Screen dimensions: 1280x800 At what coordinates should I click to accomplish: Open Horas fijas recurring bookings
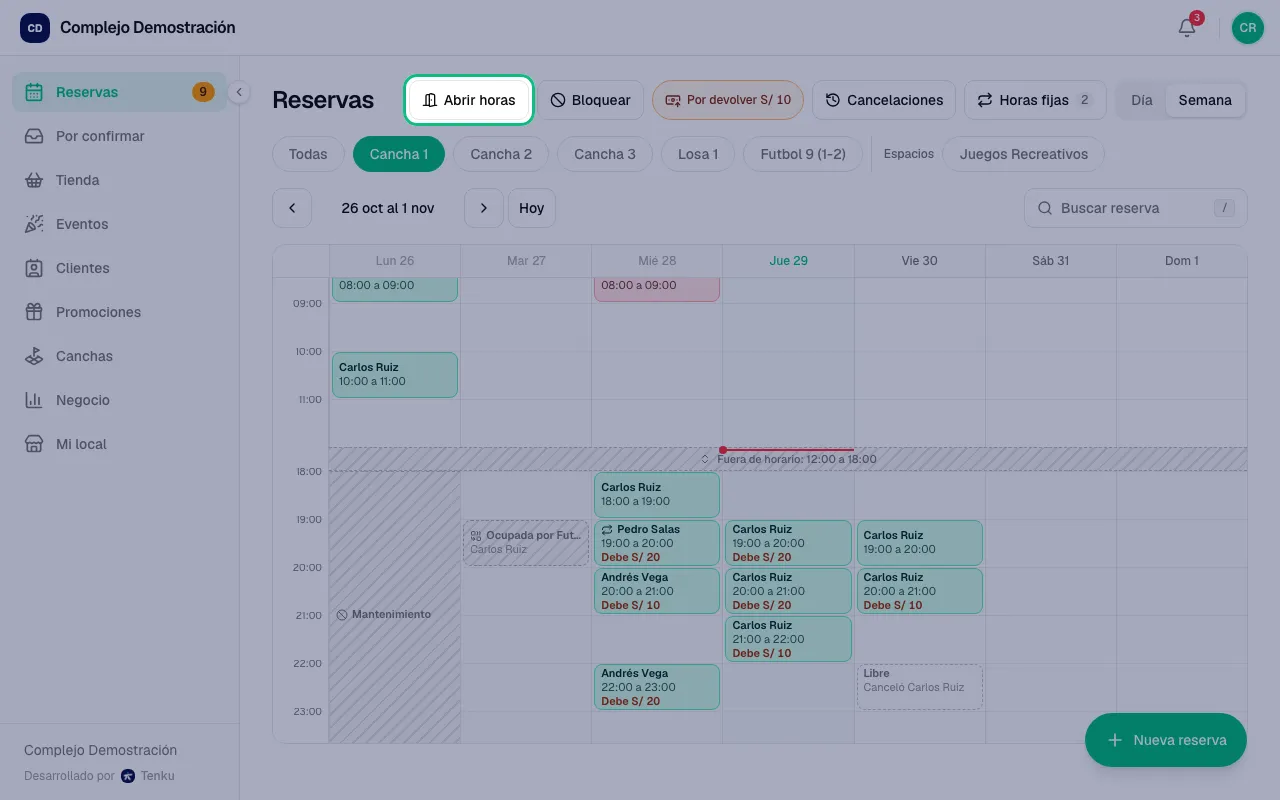[x=1035, y=100]
